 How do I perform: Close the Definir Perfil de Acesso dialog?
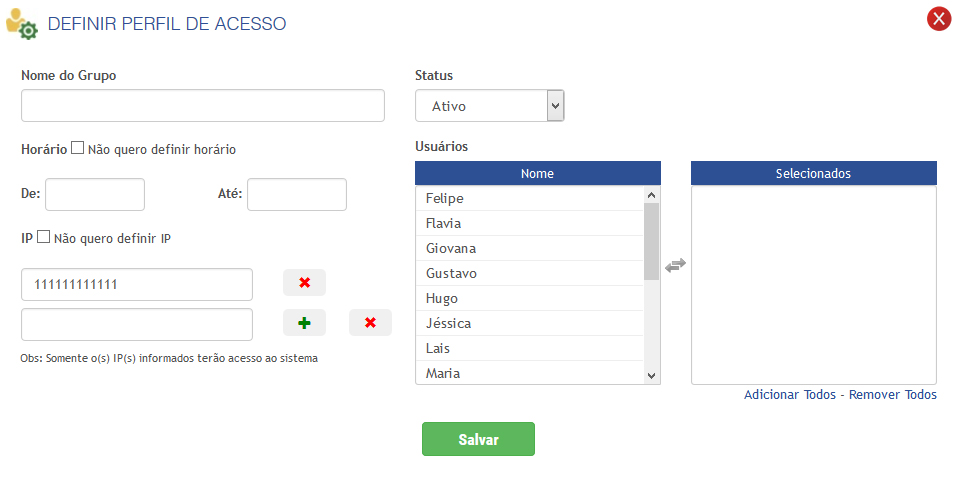pos(938,19)
